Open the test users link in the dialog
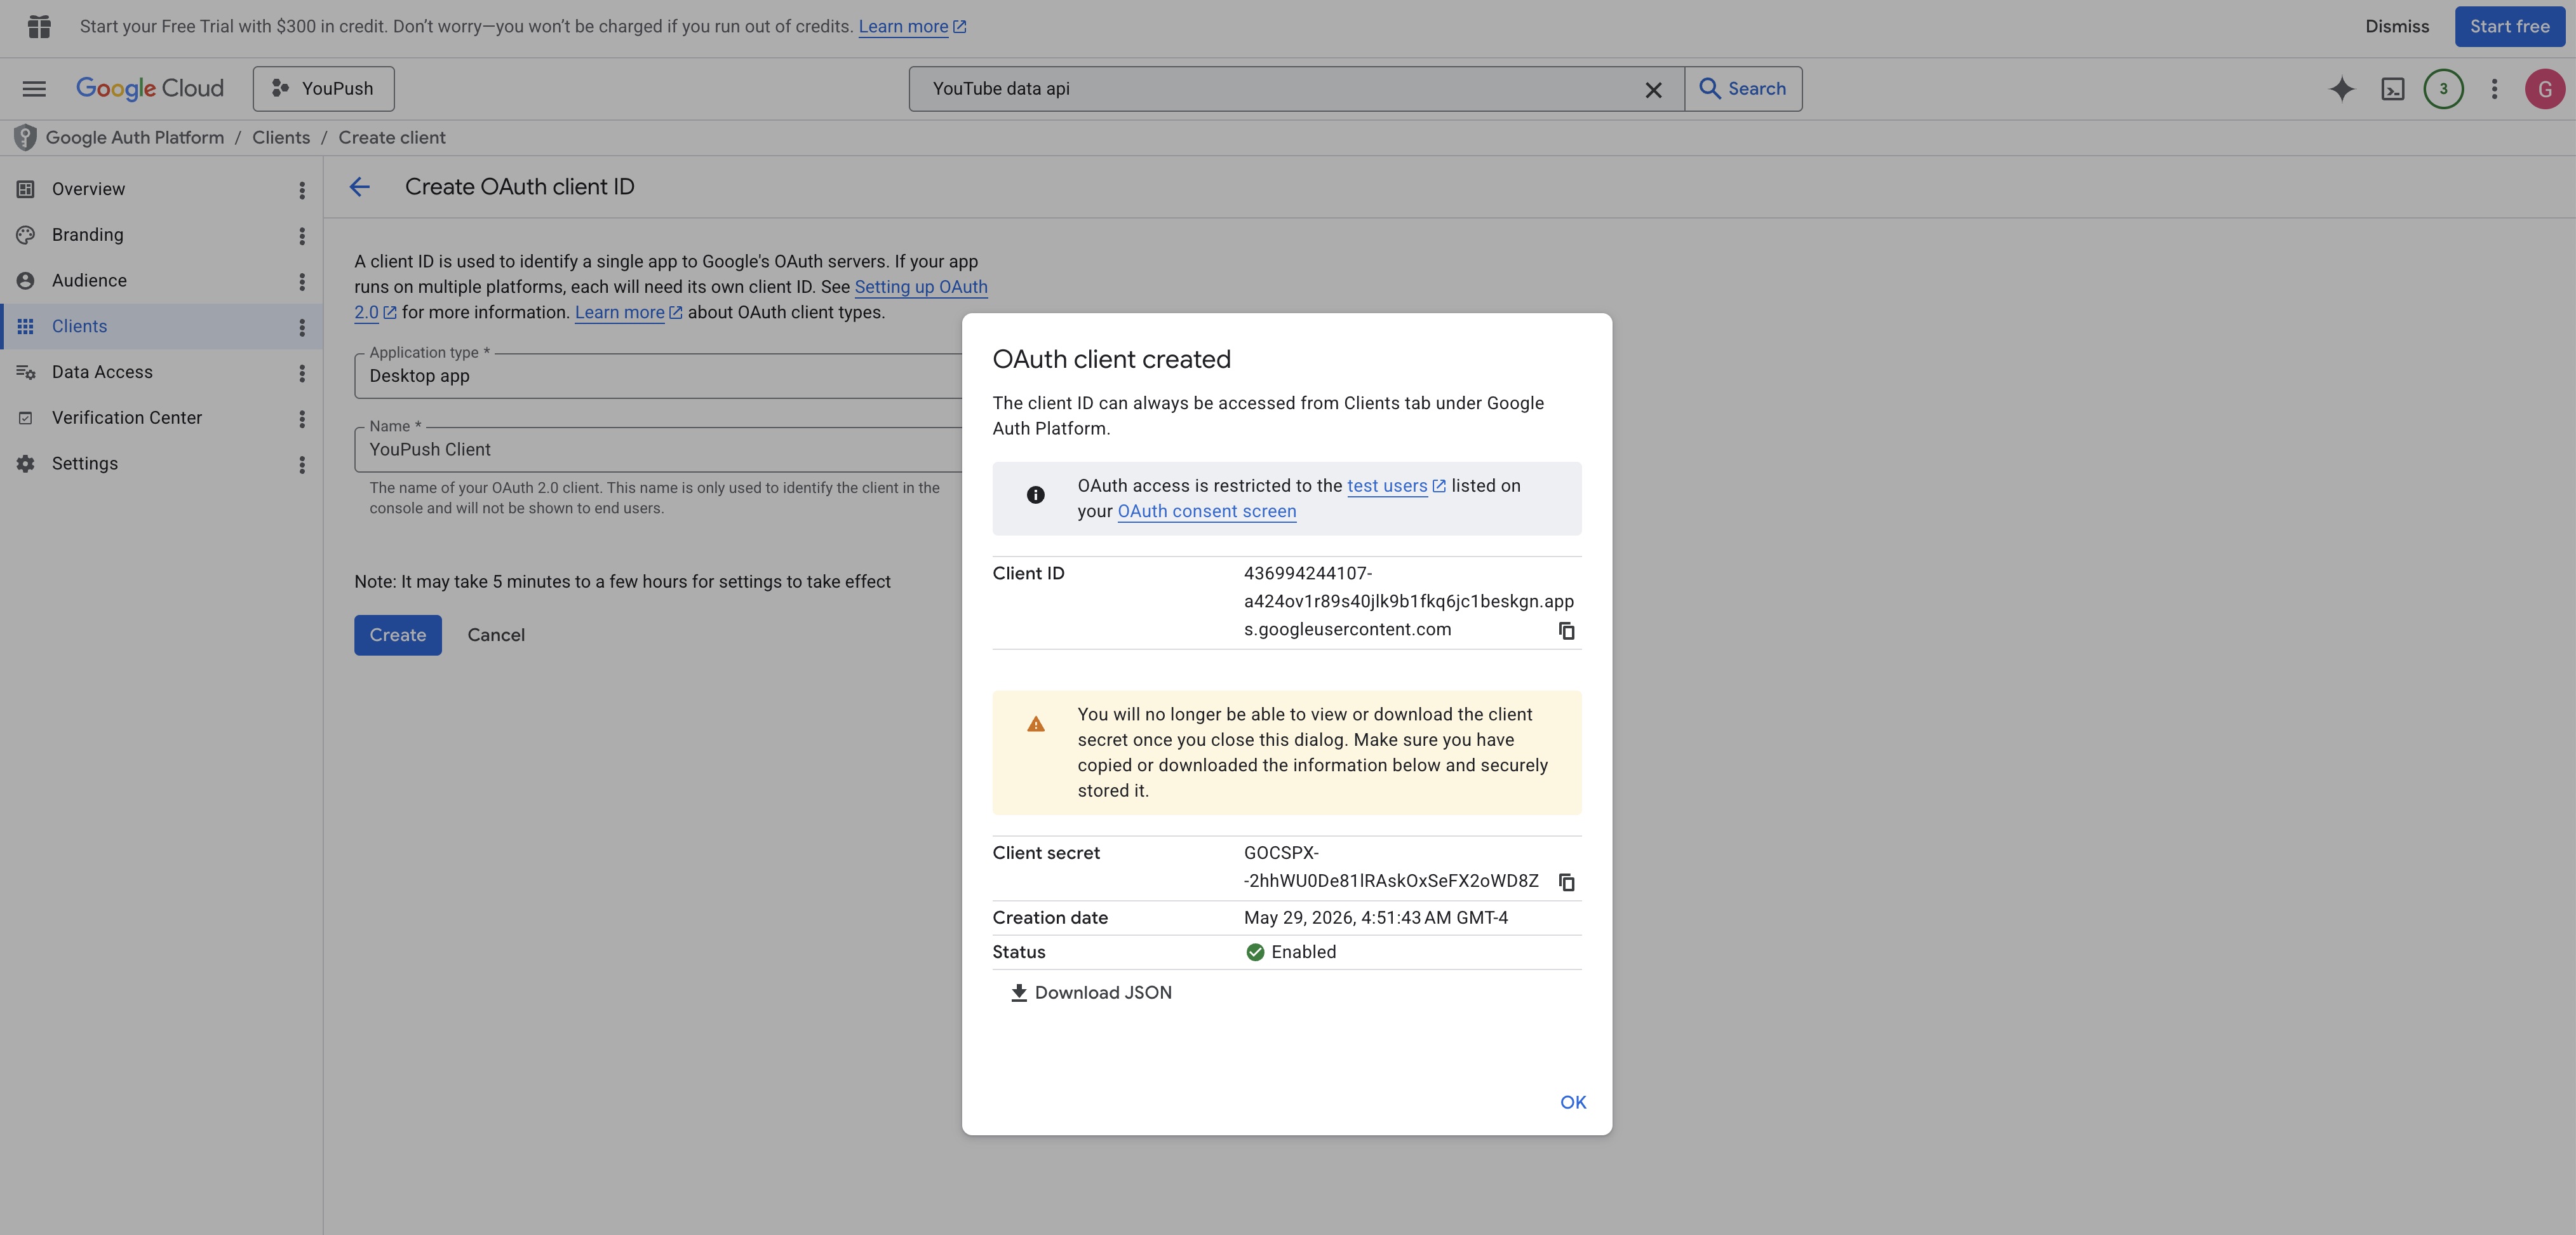This screenshot has height=1235, width=2576. coord(1396,486)
